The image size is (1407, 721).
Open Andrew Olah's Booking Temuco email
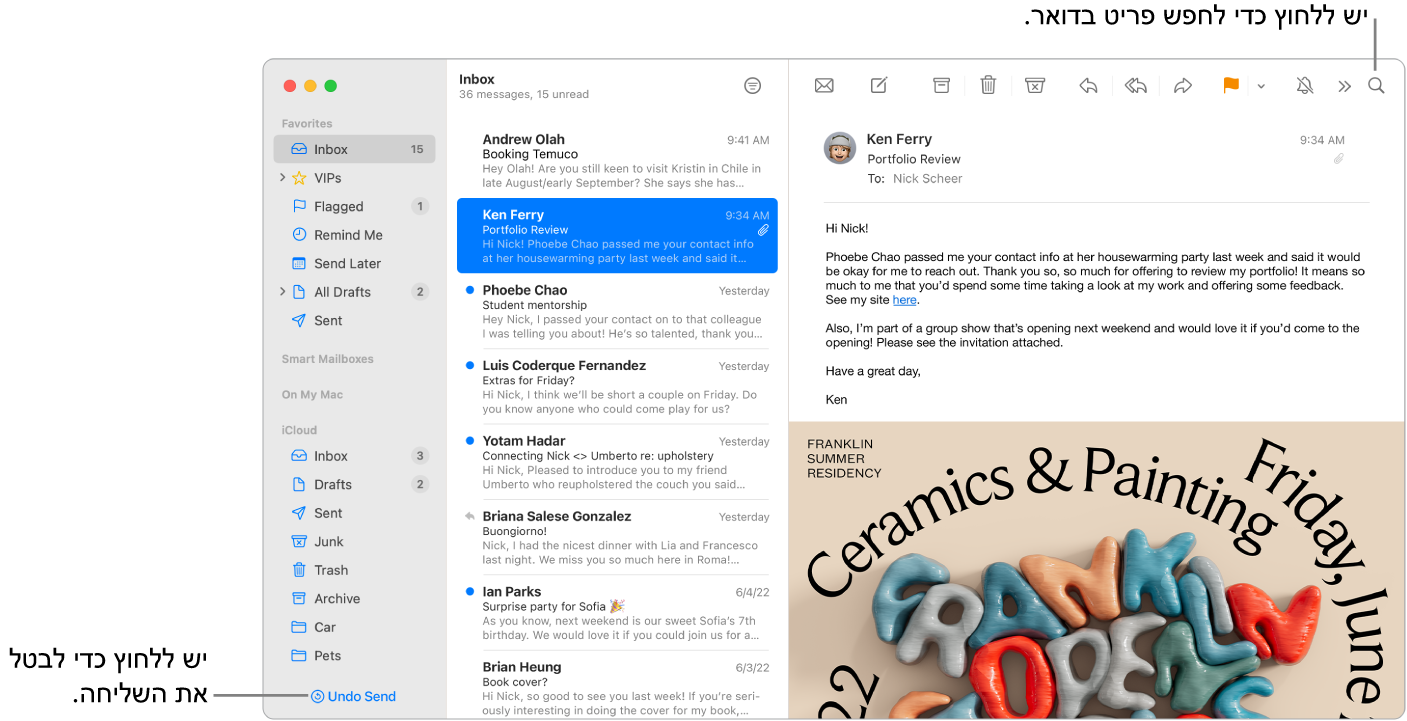pyautogui.click(x=617, y=161)
